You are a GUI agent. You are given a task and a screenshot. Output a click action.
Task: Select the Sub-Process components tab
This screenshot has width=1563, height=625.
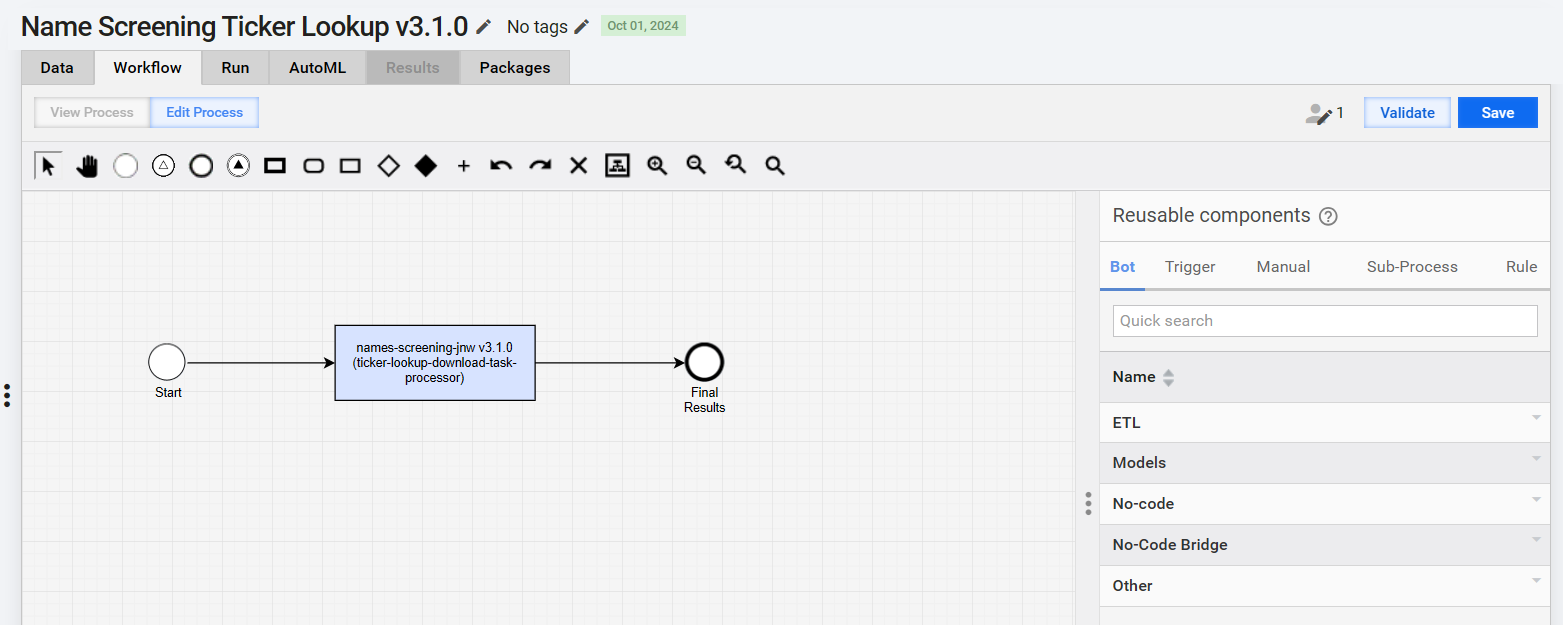tap(1412, 267)
